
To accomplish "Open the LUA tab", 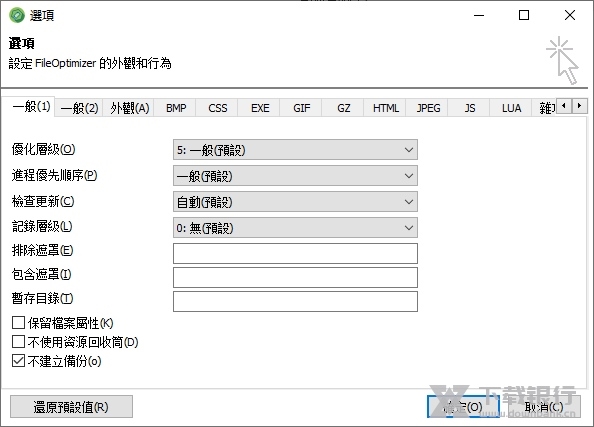I will click(511, 108).
